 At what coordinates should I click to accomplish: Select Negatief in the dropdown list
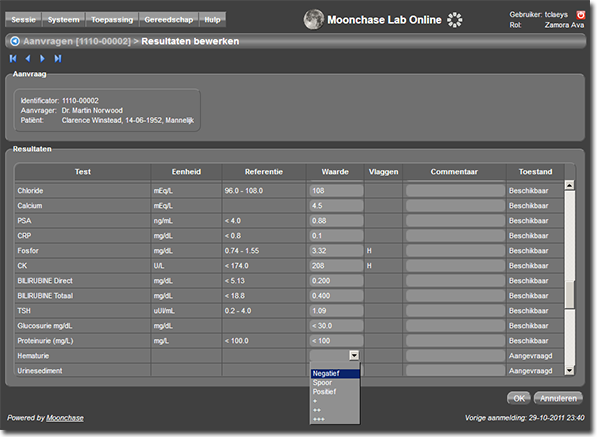(x=335, y=373)
